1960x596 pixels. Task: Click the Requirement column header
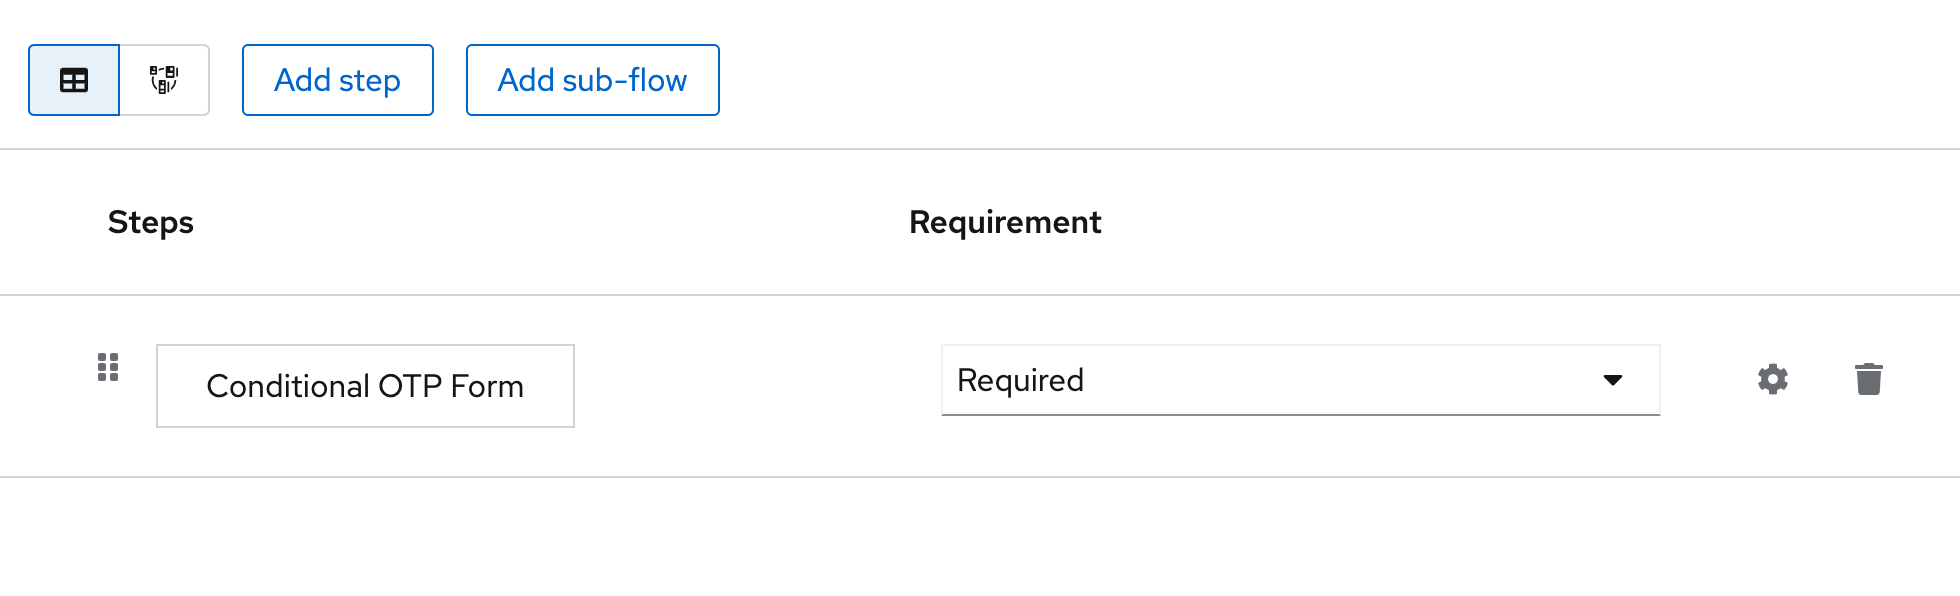1005,221
